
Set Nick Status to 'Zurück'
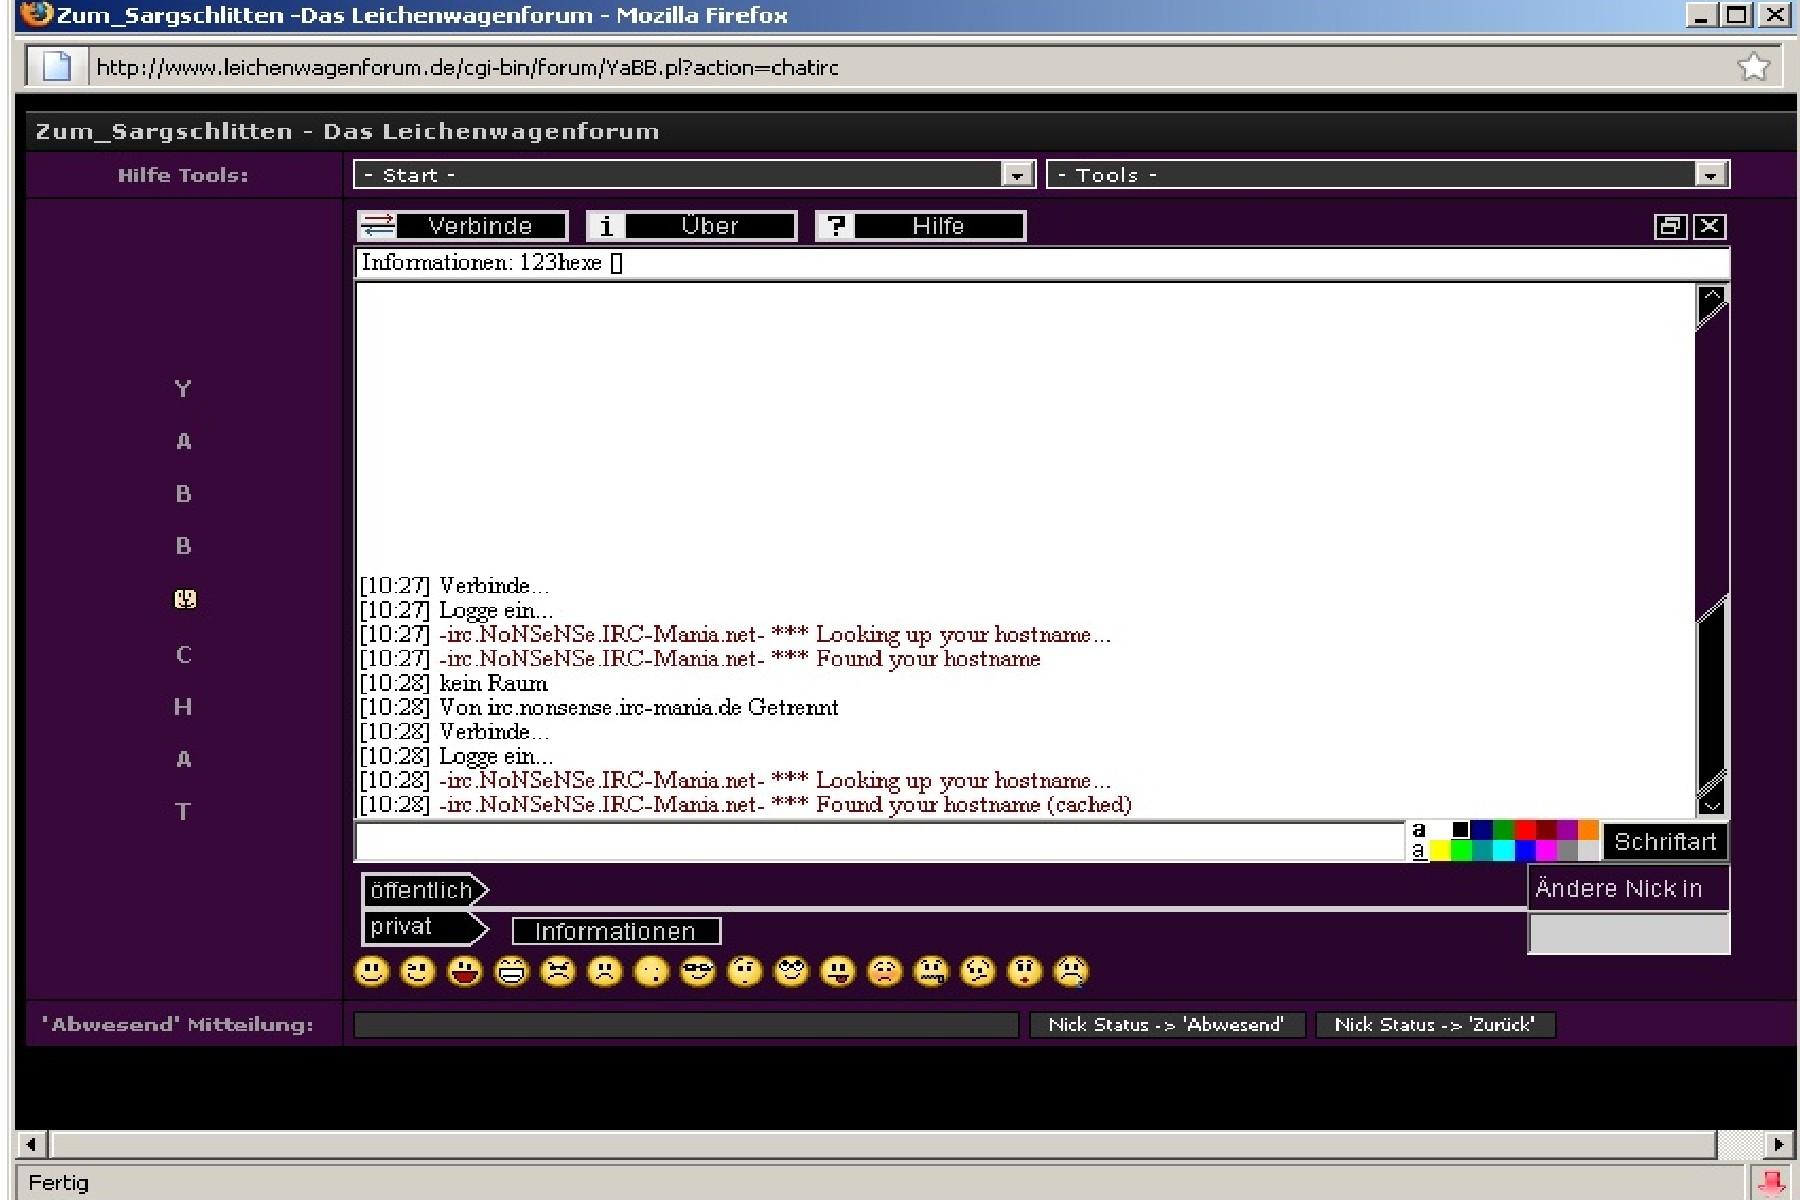(1435, 1025)
